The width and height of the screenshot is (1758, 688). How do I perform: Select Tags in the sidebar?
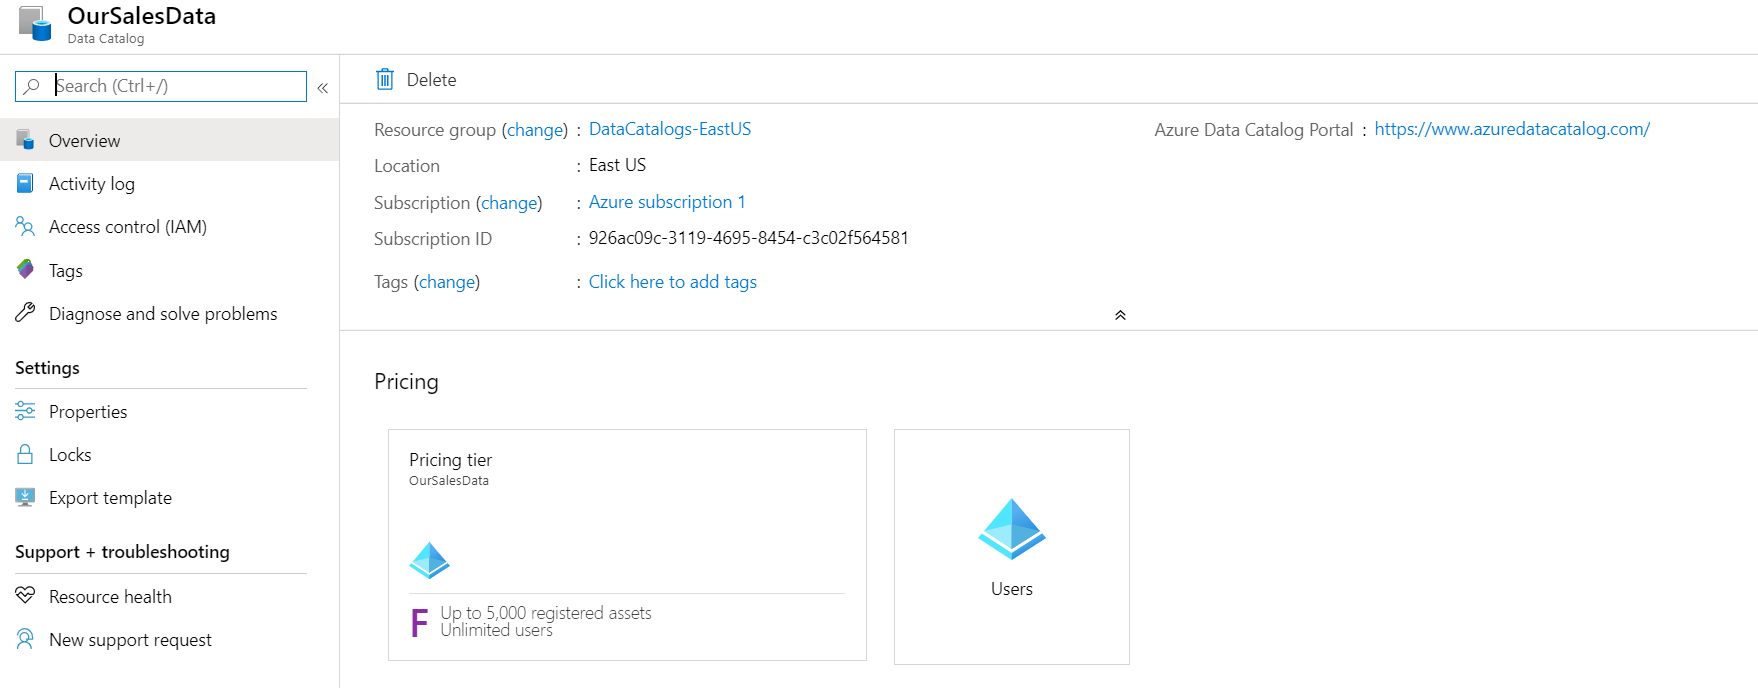point(170,270)
